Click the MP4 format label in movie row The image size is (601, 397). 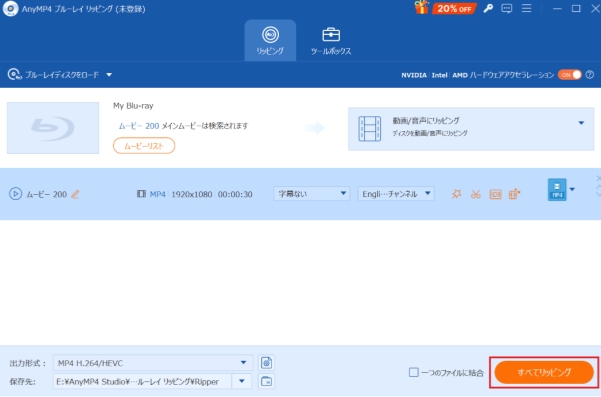pyautogui.click(x=158, y=194)
